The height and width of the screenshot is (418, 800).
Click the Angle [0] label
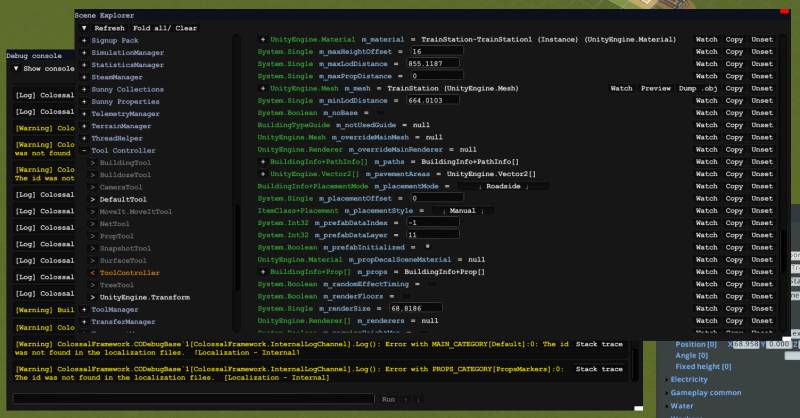[692, 356]
